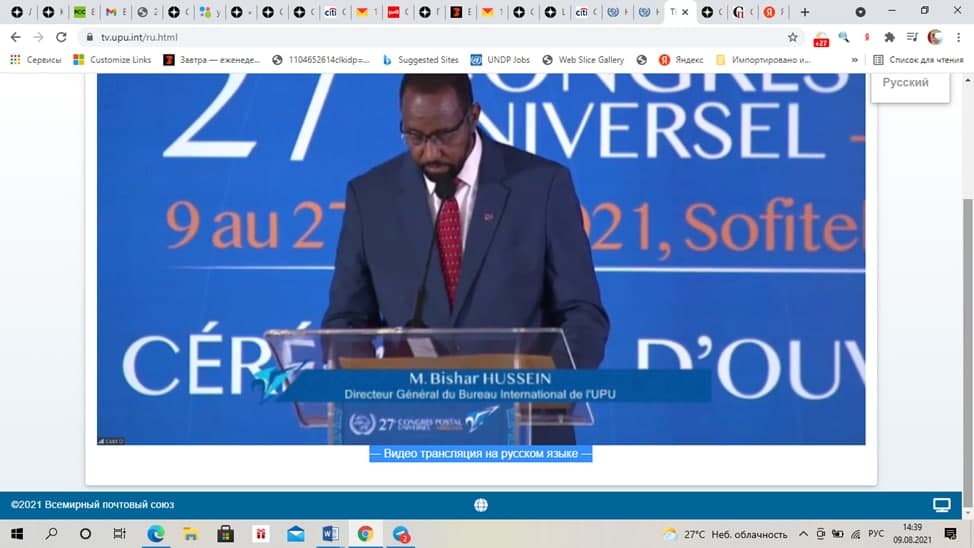Click the globe icon in page footer
Viewport: 974px width, 548px height.
(x=481, y=505)
